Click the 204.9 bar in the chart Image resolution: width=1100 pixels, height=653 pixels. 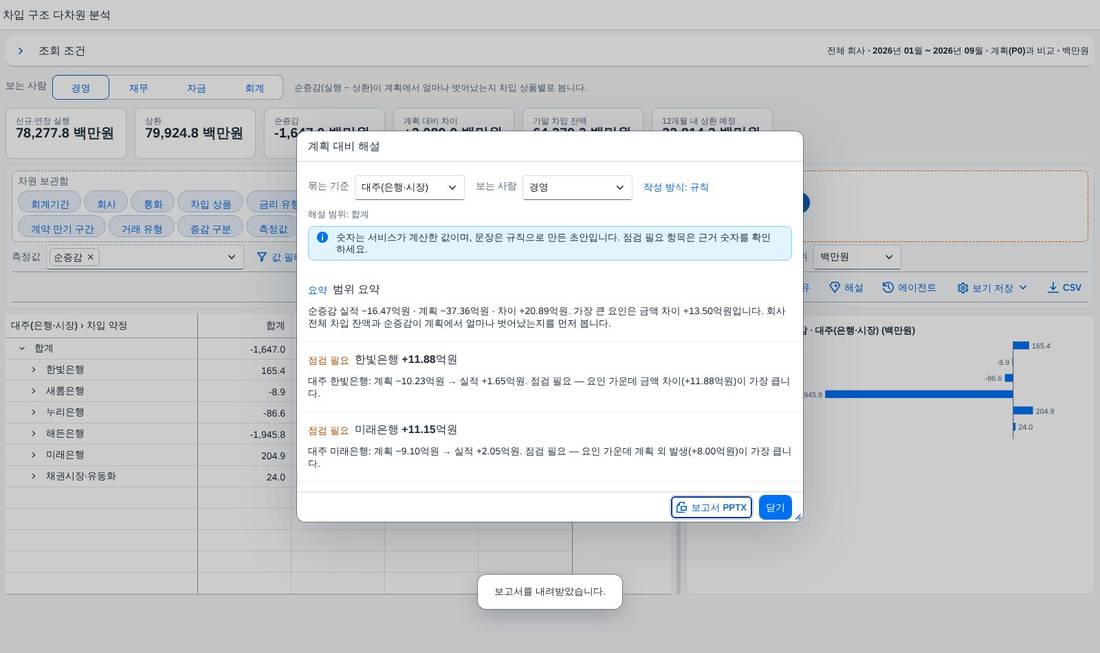click(1024, 410)
